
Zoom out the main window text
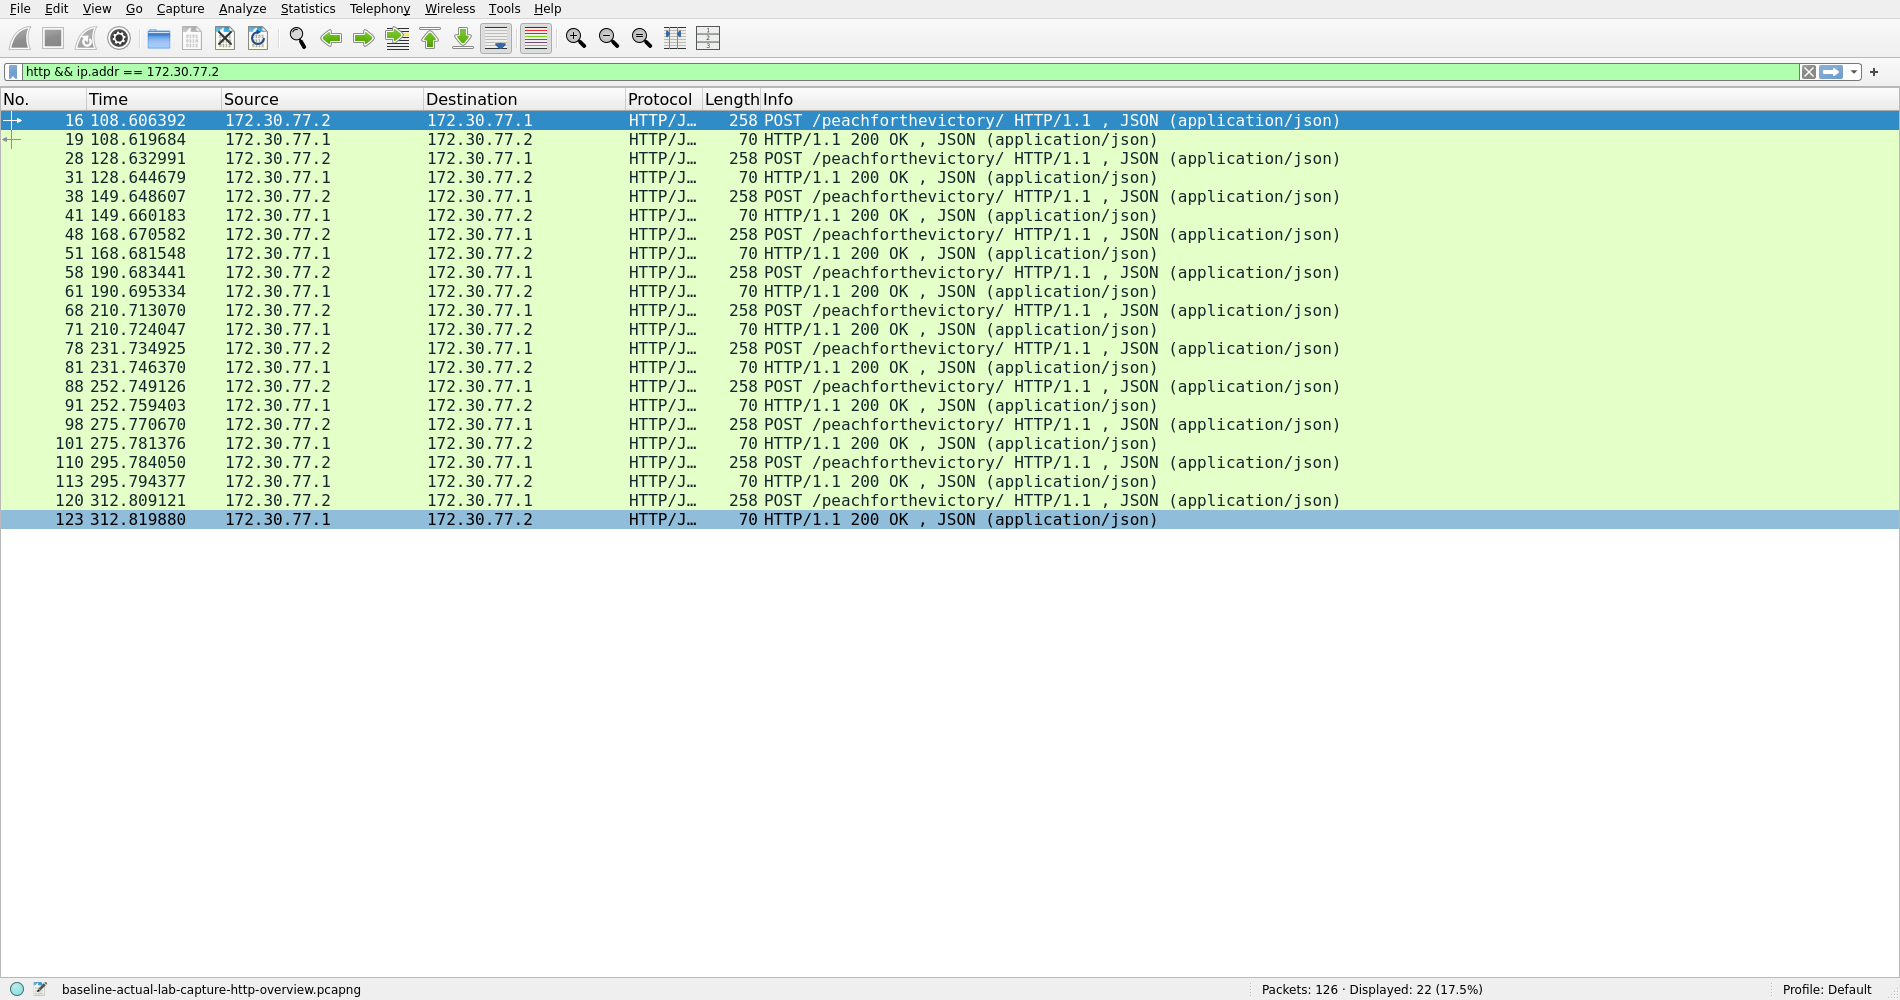click(x=609, y=38)
